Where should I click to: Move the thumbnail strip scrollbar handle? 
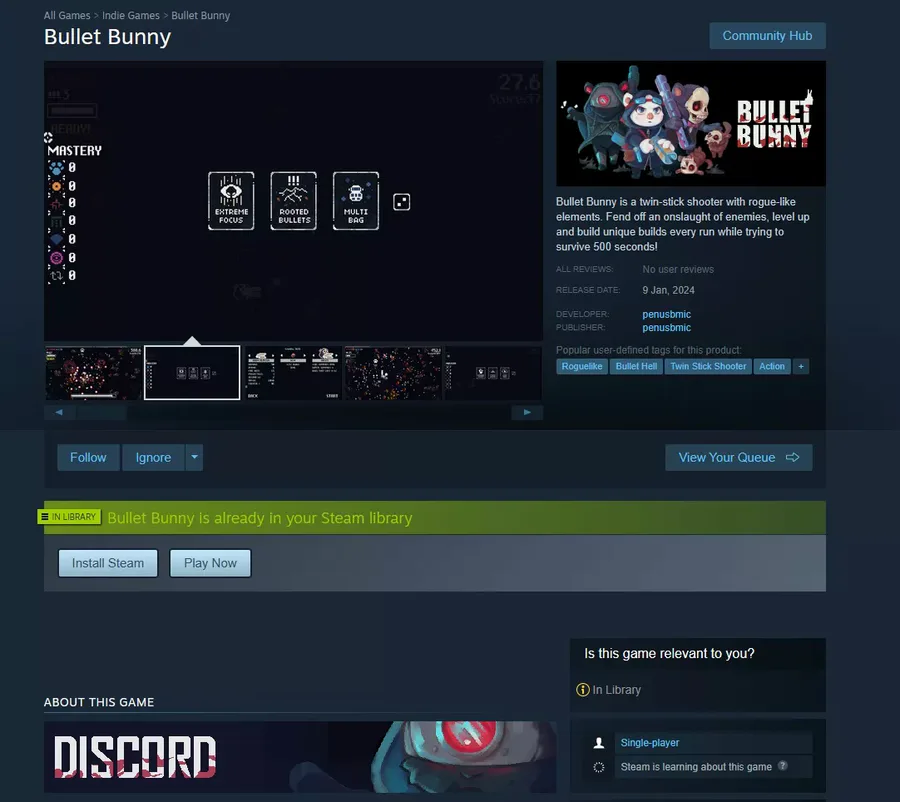point(101,412)
